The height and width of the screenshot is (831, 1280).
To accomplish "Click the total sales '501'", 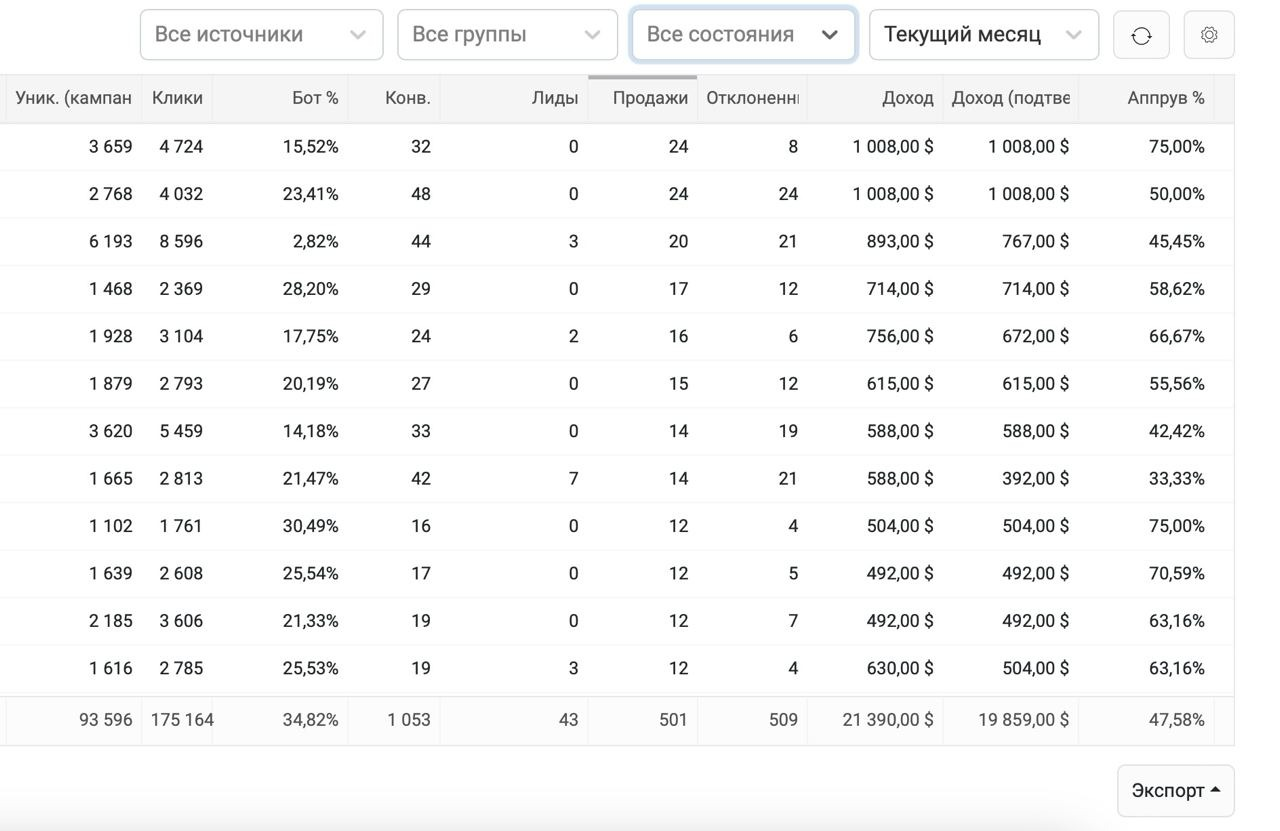I will pos(673,720).
